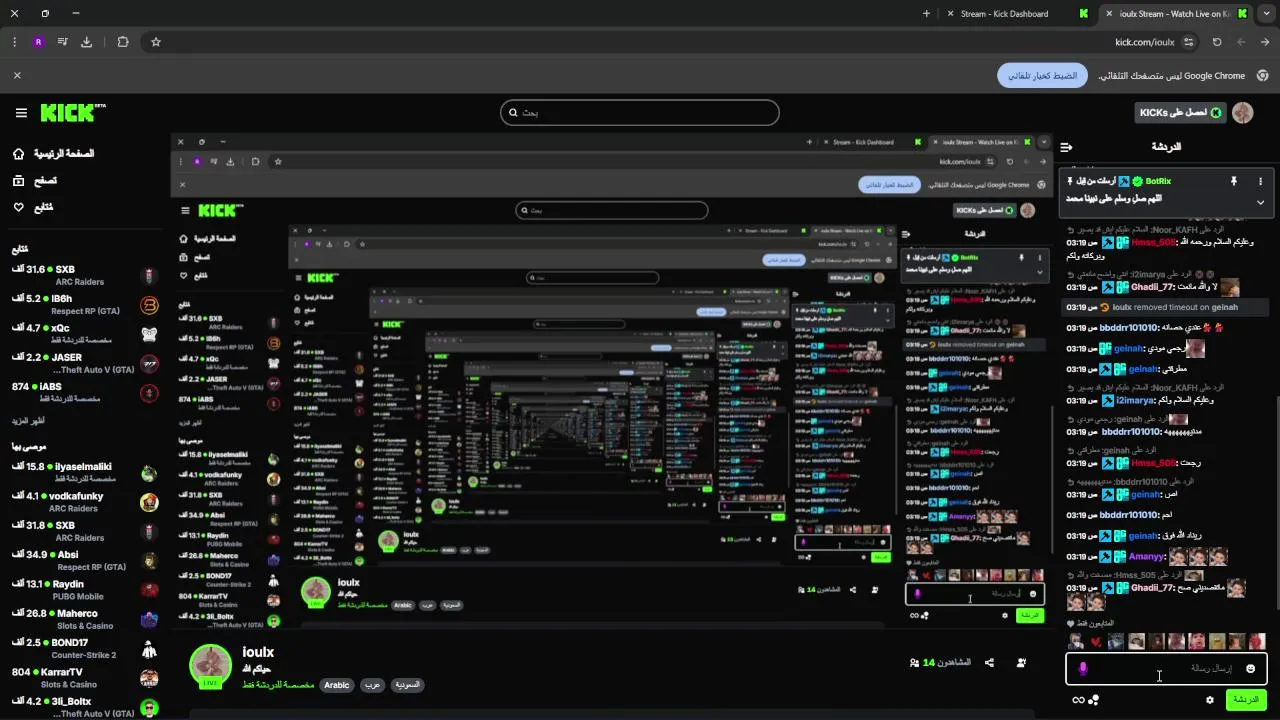This screenshot has width=1280, height=720.
Task: Open site information icon in address bar
Action: pos(1188,42)
